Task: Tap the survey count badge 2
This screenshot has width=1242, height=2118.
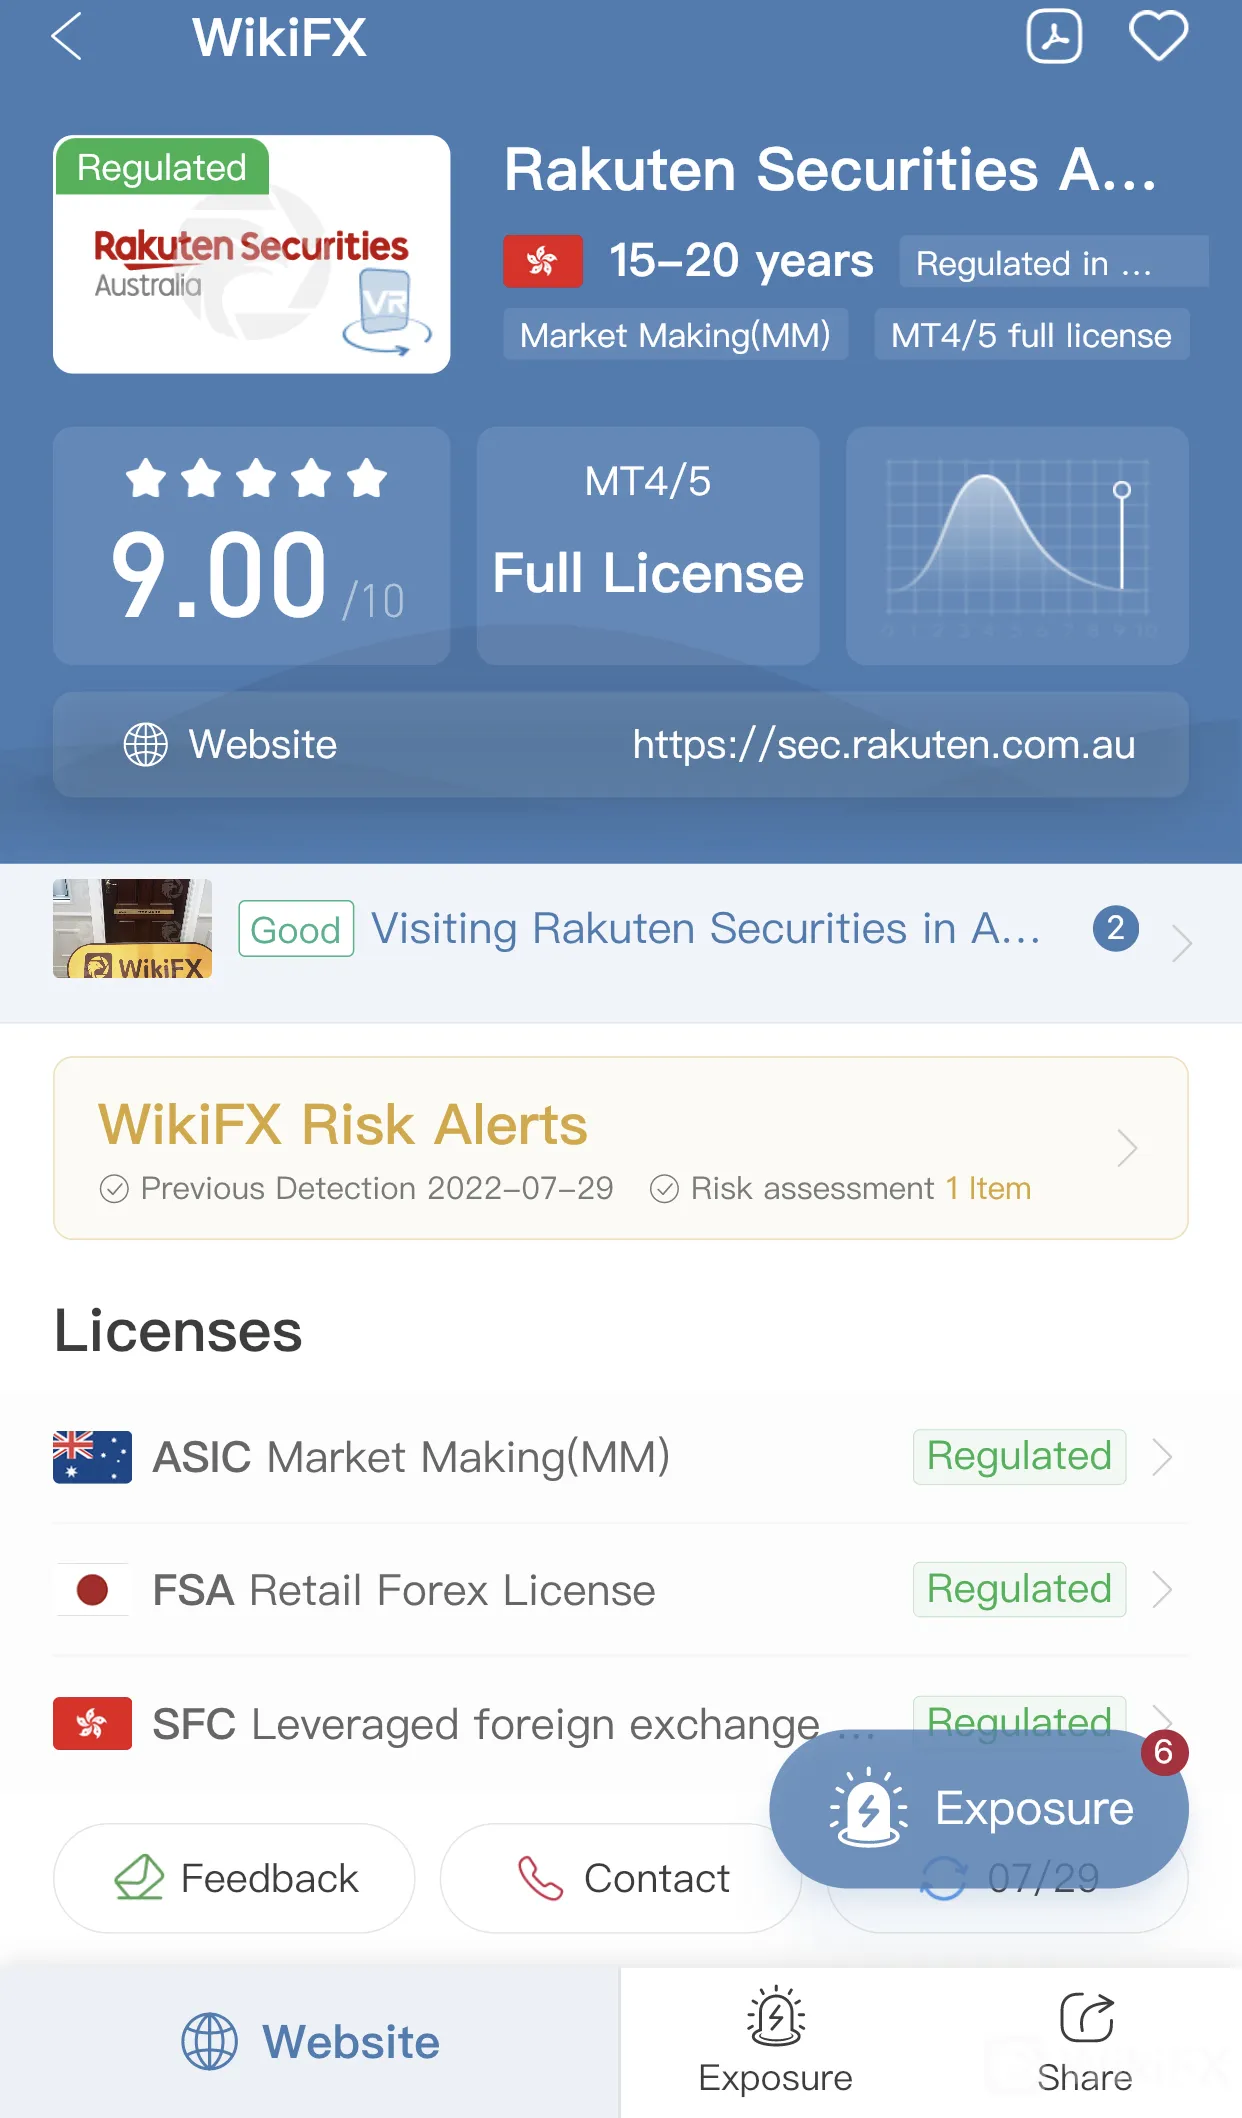Action: (x=1116, y=928)
